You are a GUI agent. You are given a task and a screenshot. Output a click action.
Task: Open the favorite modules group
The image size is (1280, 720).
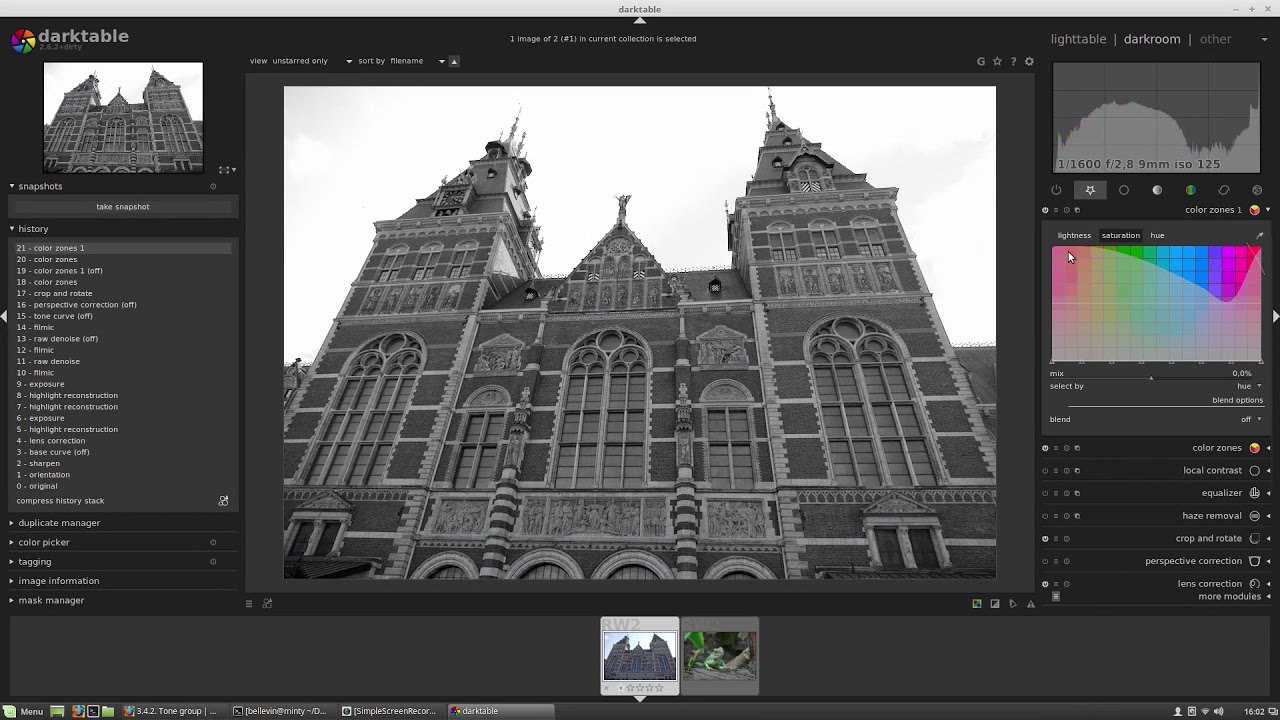(1090, 190)
